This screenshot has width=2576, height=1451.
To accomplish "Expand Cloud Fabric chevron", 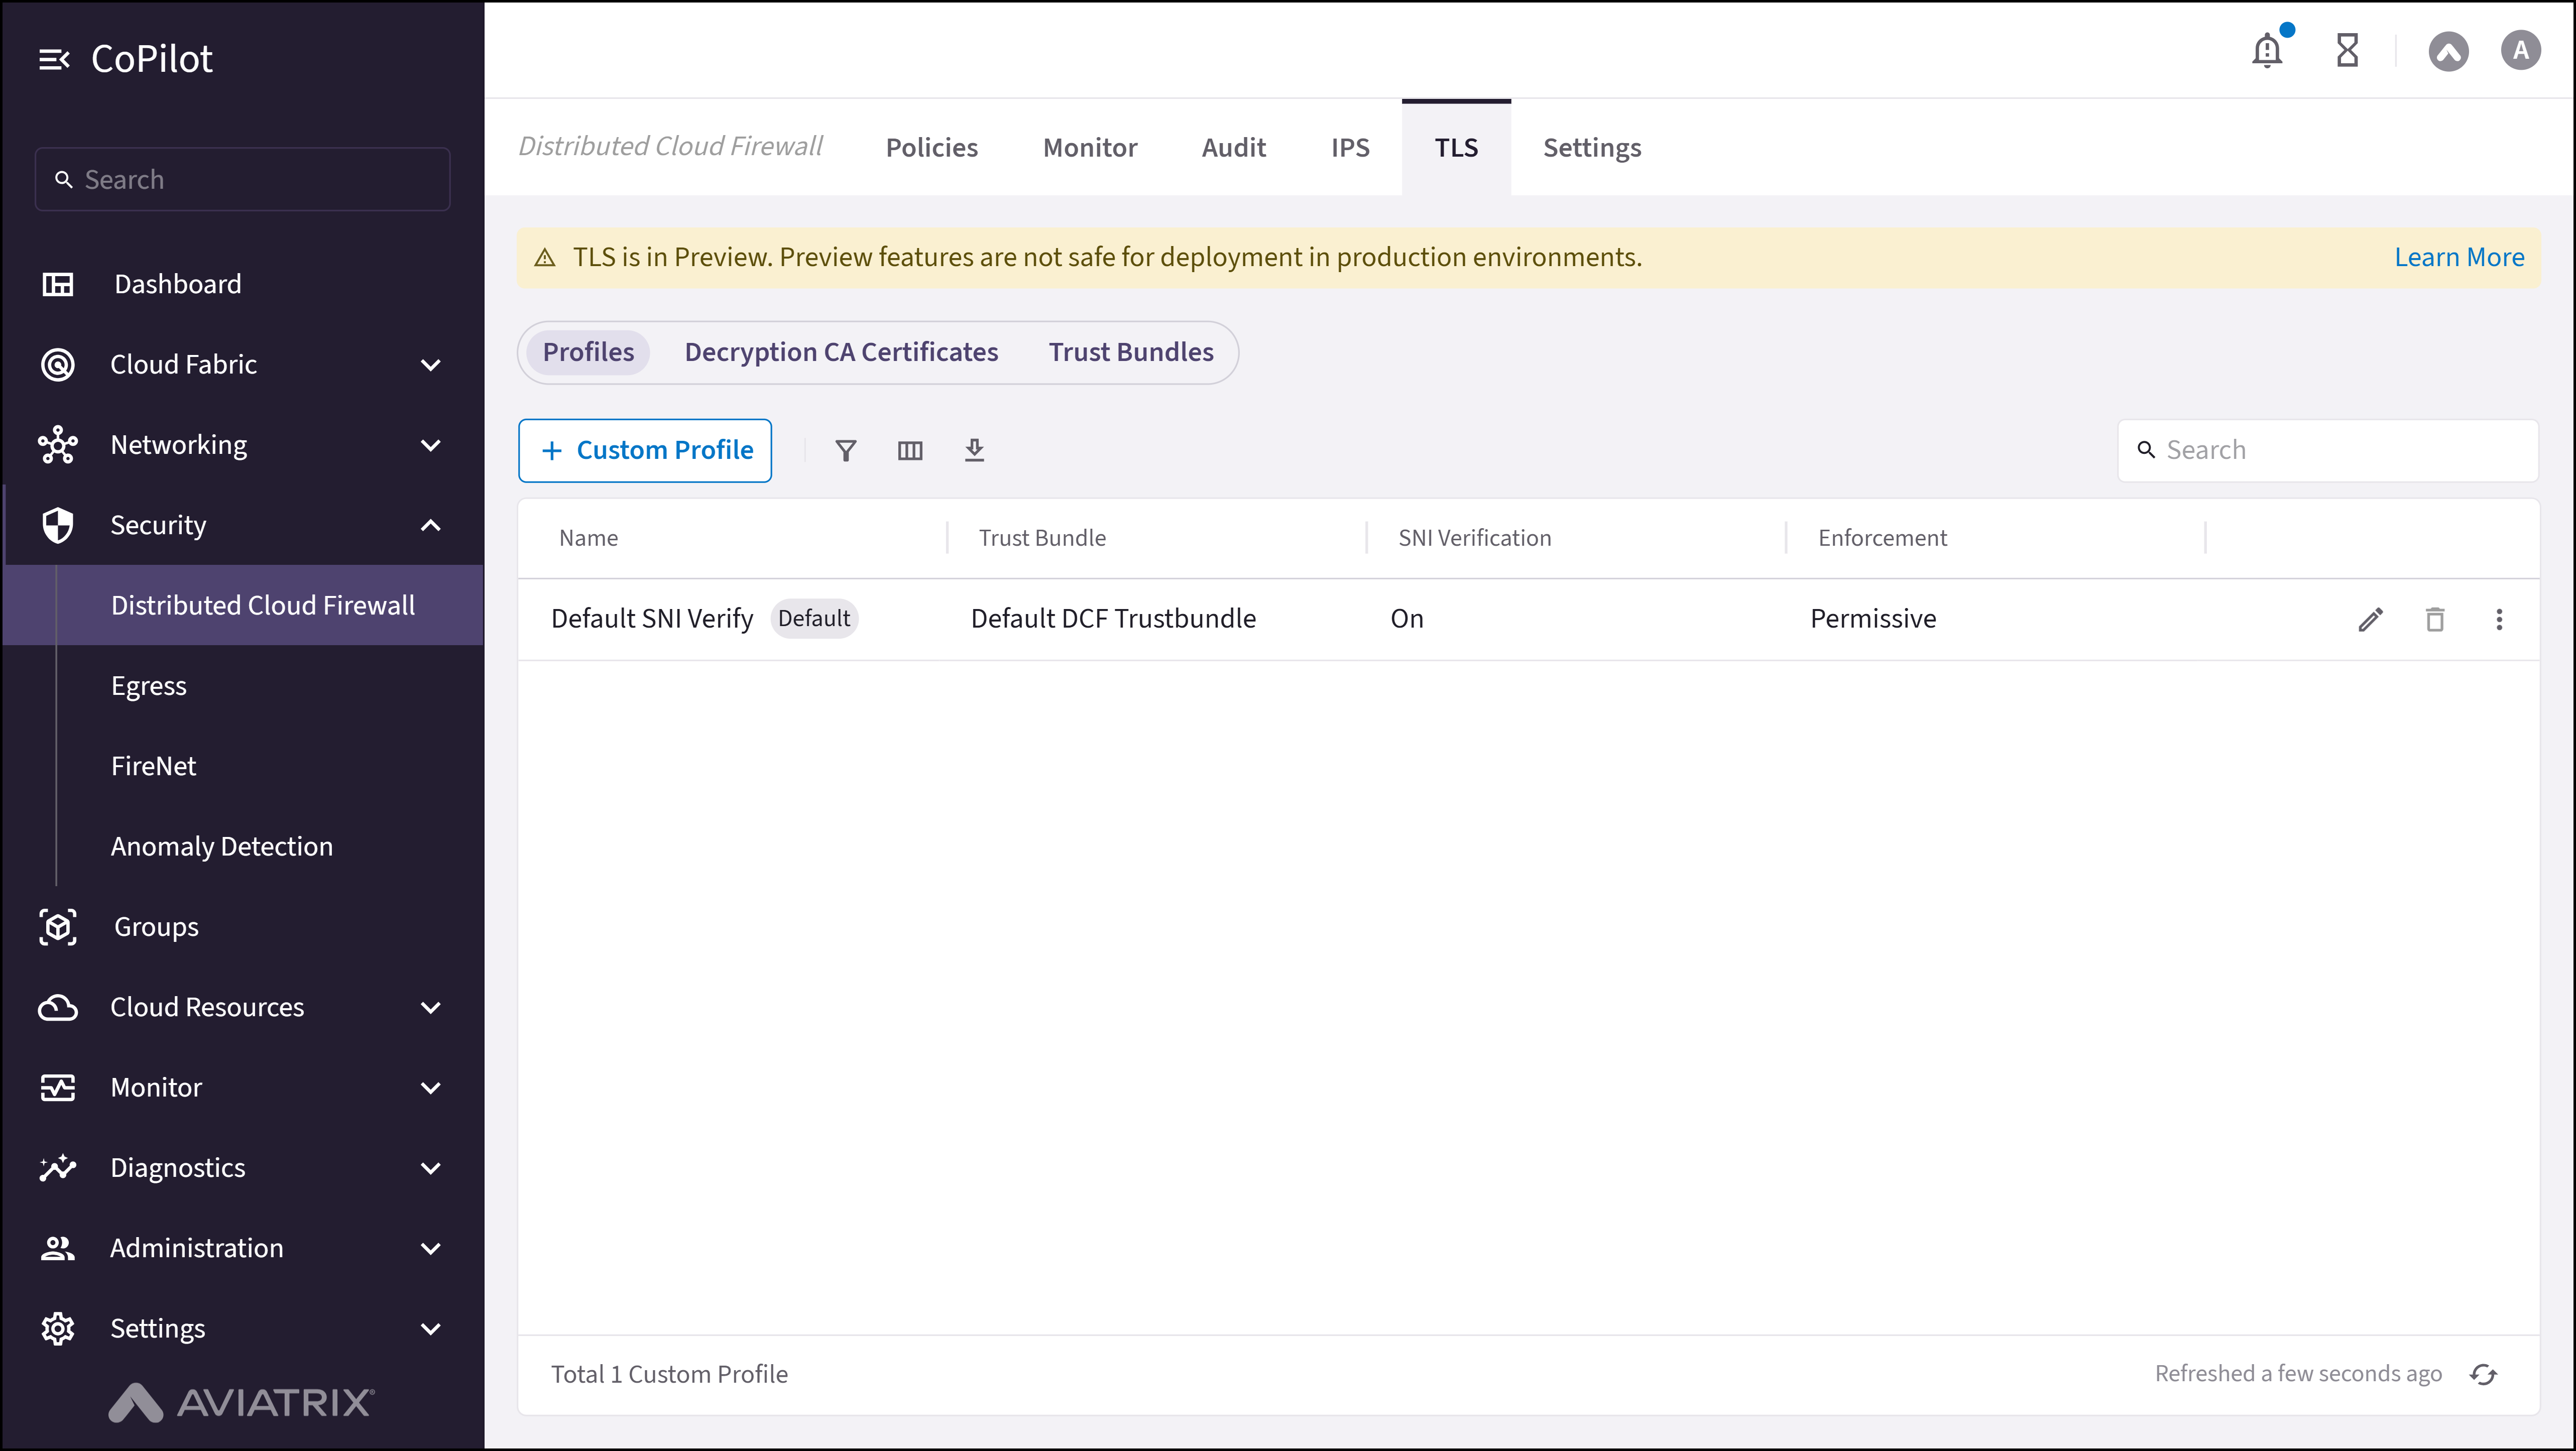I will pos(431,365).
